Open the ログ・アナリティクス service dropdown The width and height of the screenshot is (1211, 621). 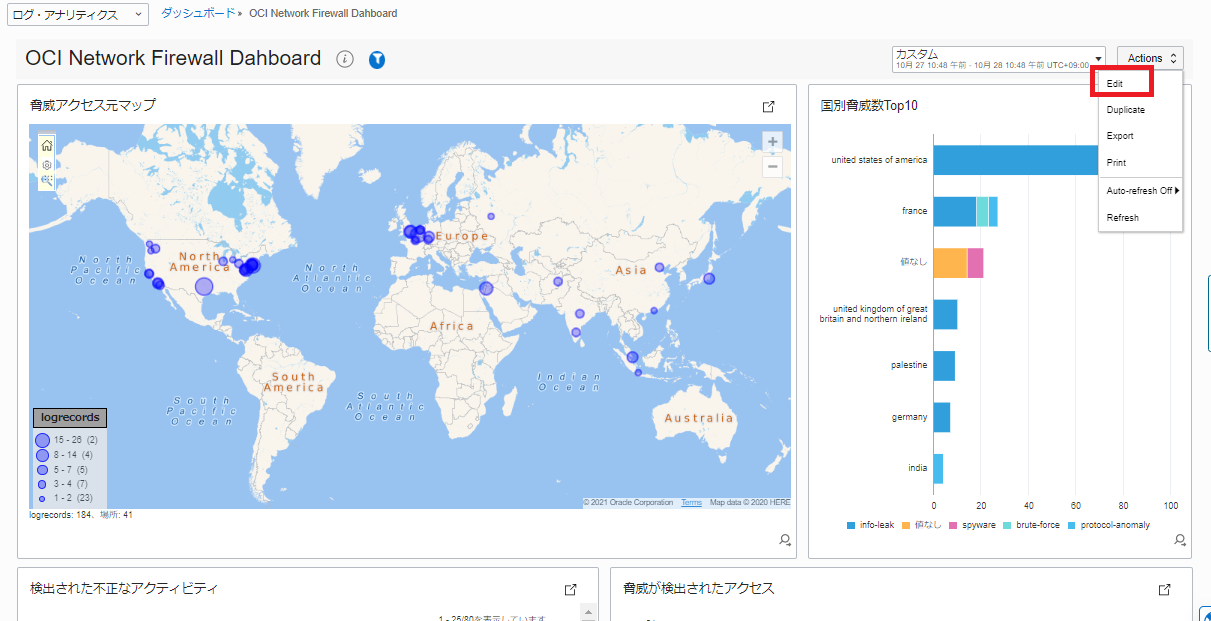[77, 14]
